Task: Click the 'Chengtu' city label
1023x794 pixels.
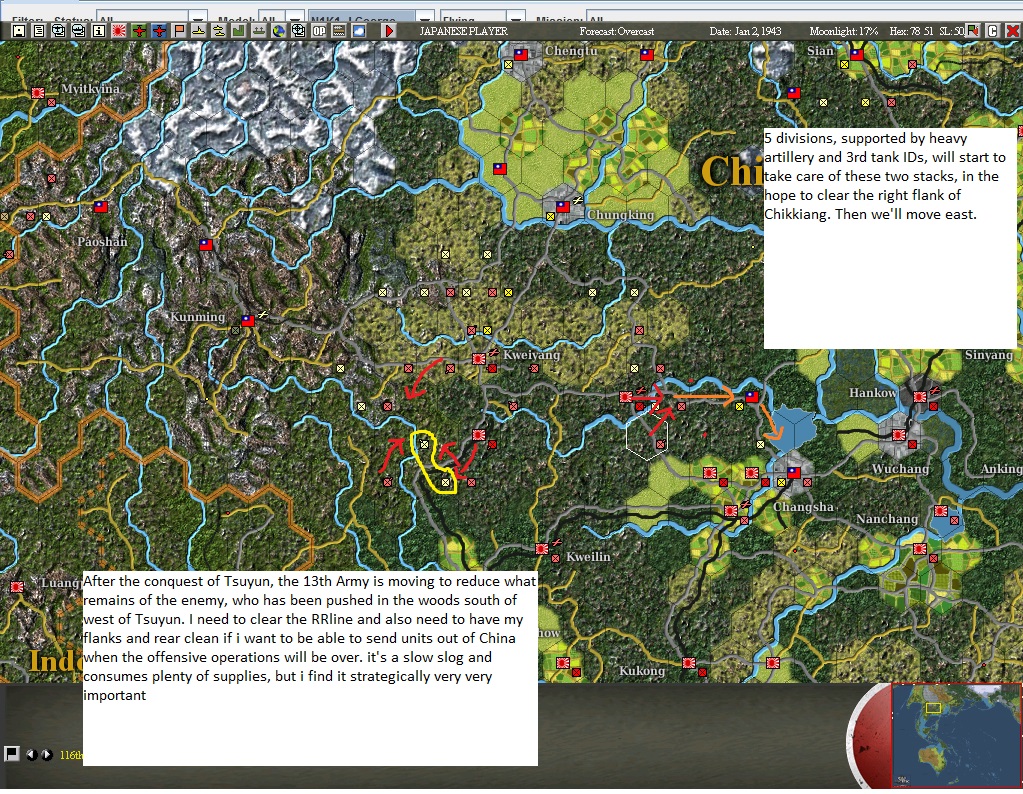Action: (x=571, y=51)
